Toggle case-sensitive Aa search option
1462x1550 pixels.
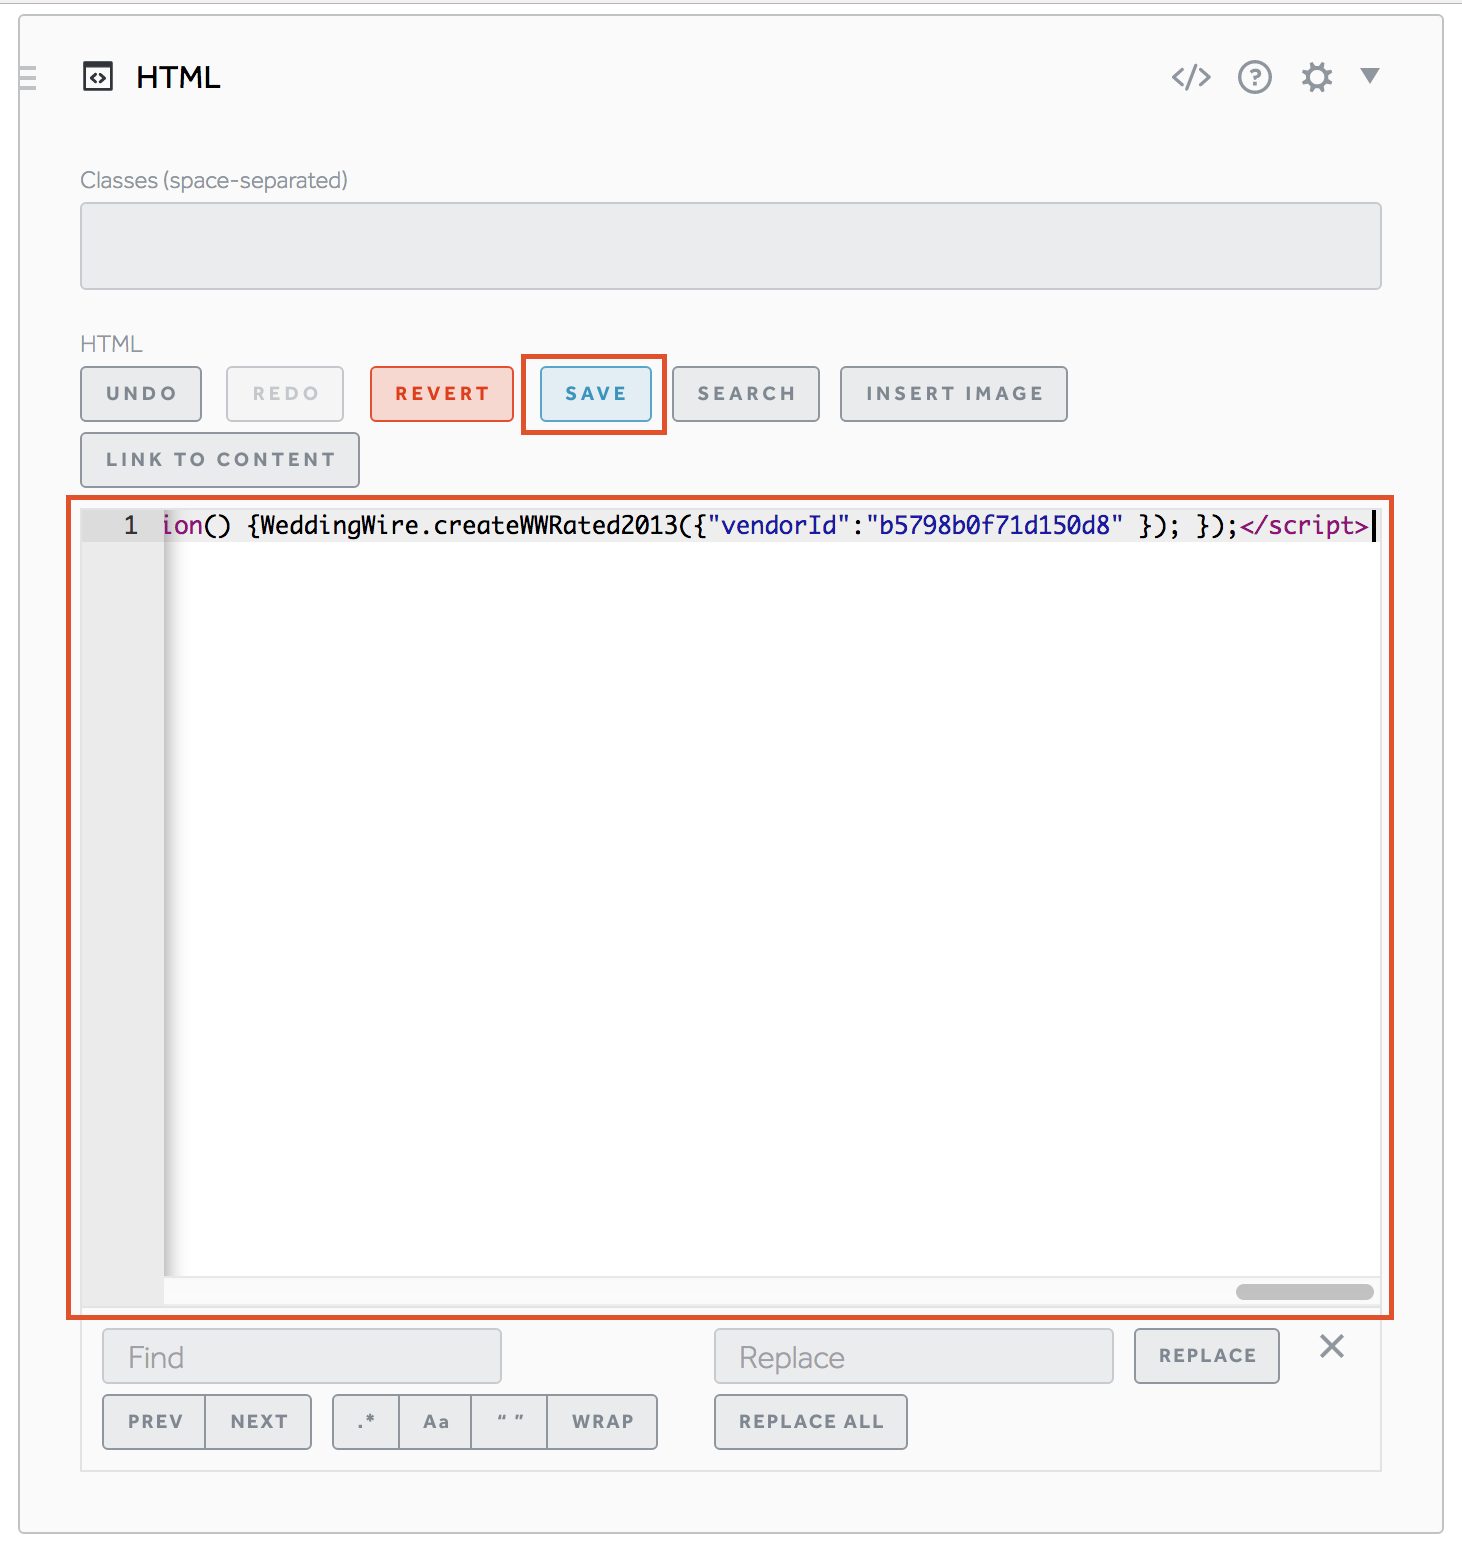click(x=435, y=1421)
